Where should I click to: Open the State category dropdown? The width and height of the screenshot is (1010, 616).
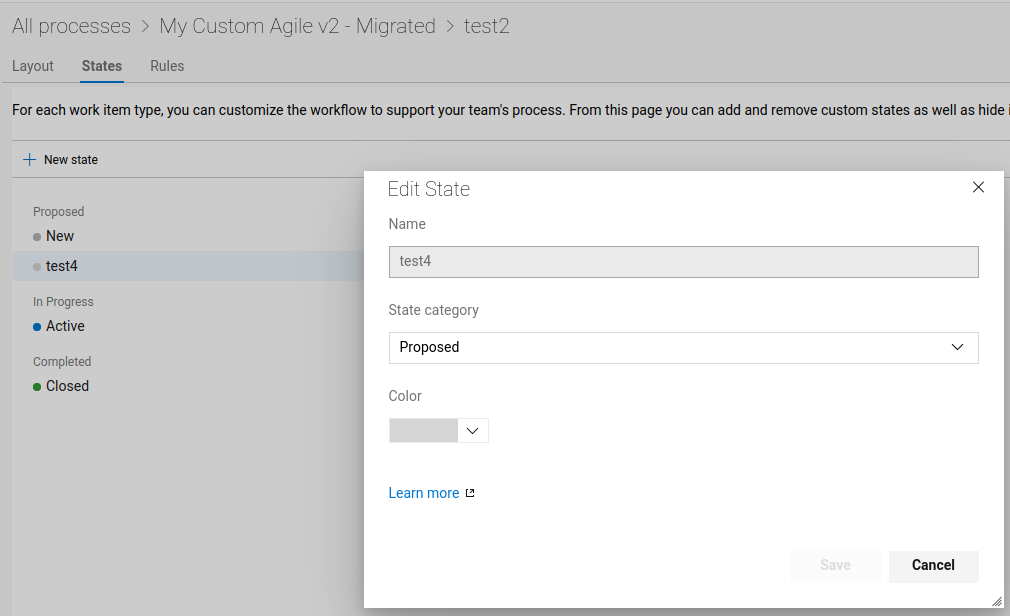tap(683, 348)
